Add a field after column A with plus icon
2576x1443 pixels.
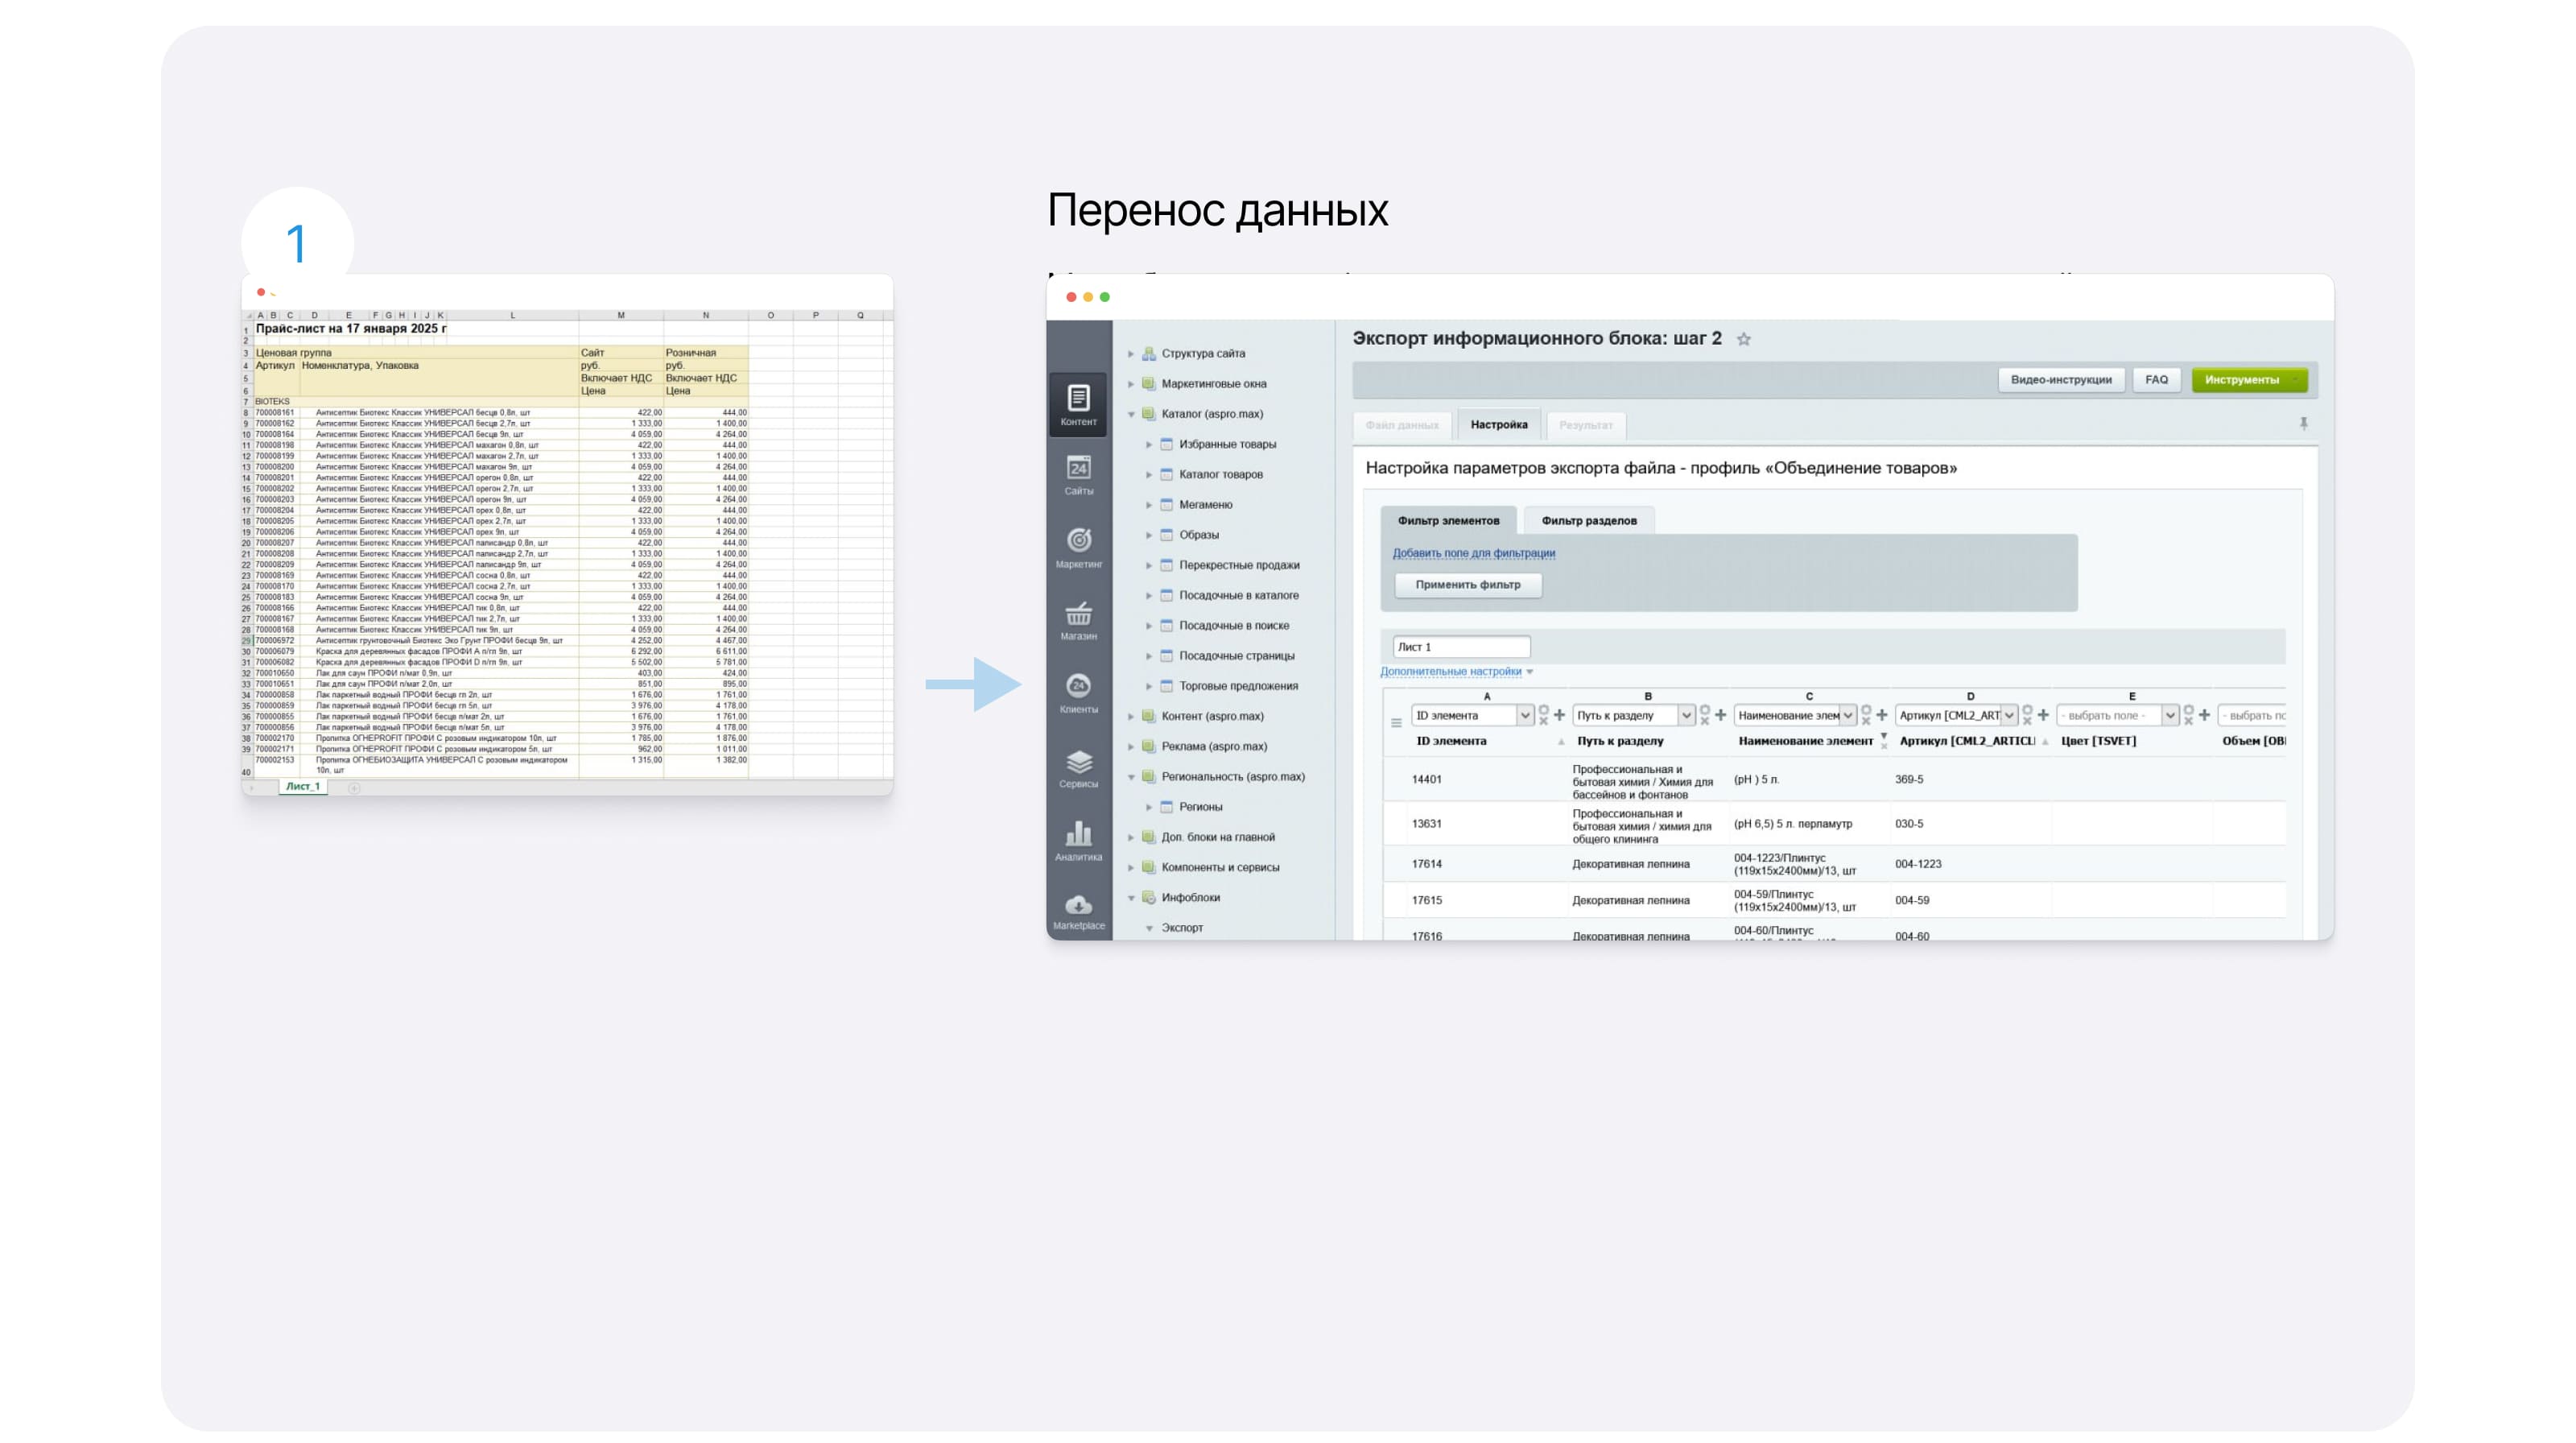(1559, 715)
